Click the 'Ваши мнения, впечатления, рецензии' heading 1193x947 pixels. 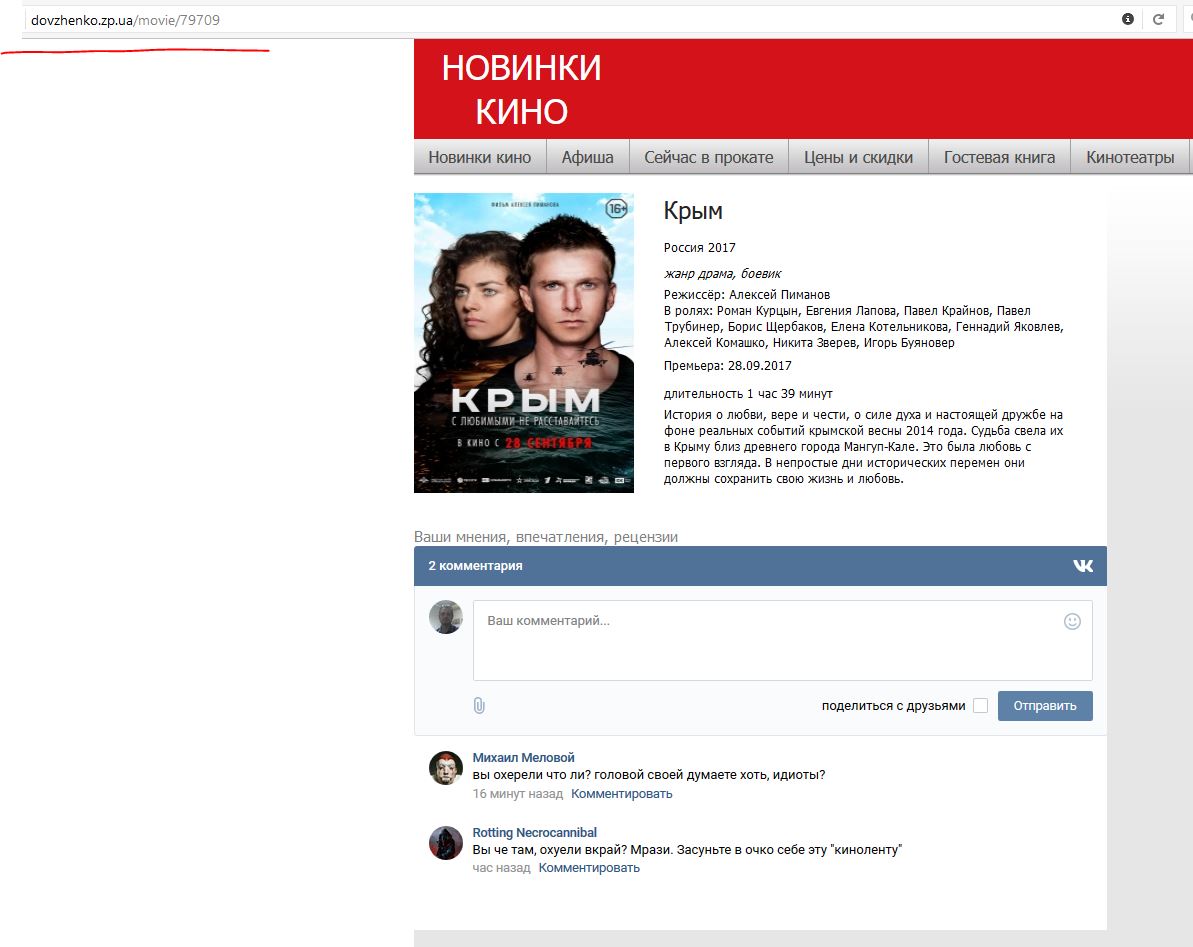pos(546,537)
